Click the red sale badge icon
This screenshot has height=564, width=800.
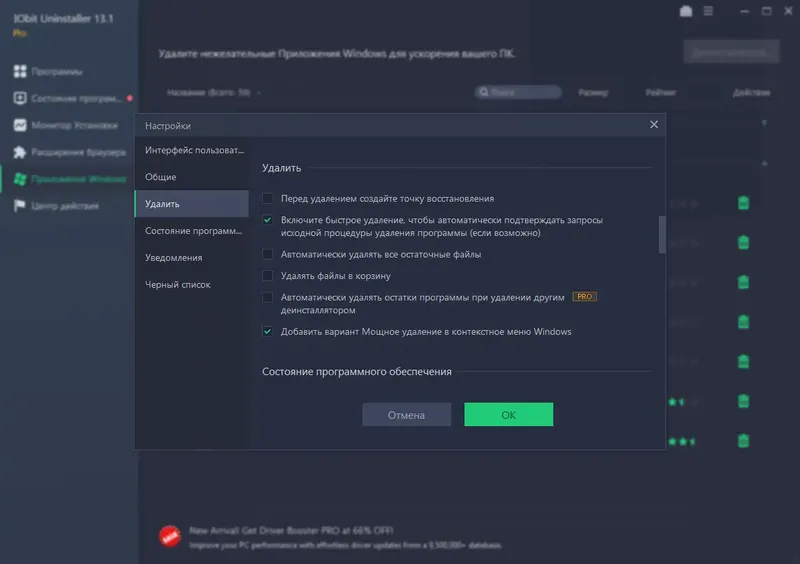170,536
